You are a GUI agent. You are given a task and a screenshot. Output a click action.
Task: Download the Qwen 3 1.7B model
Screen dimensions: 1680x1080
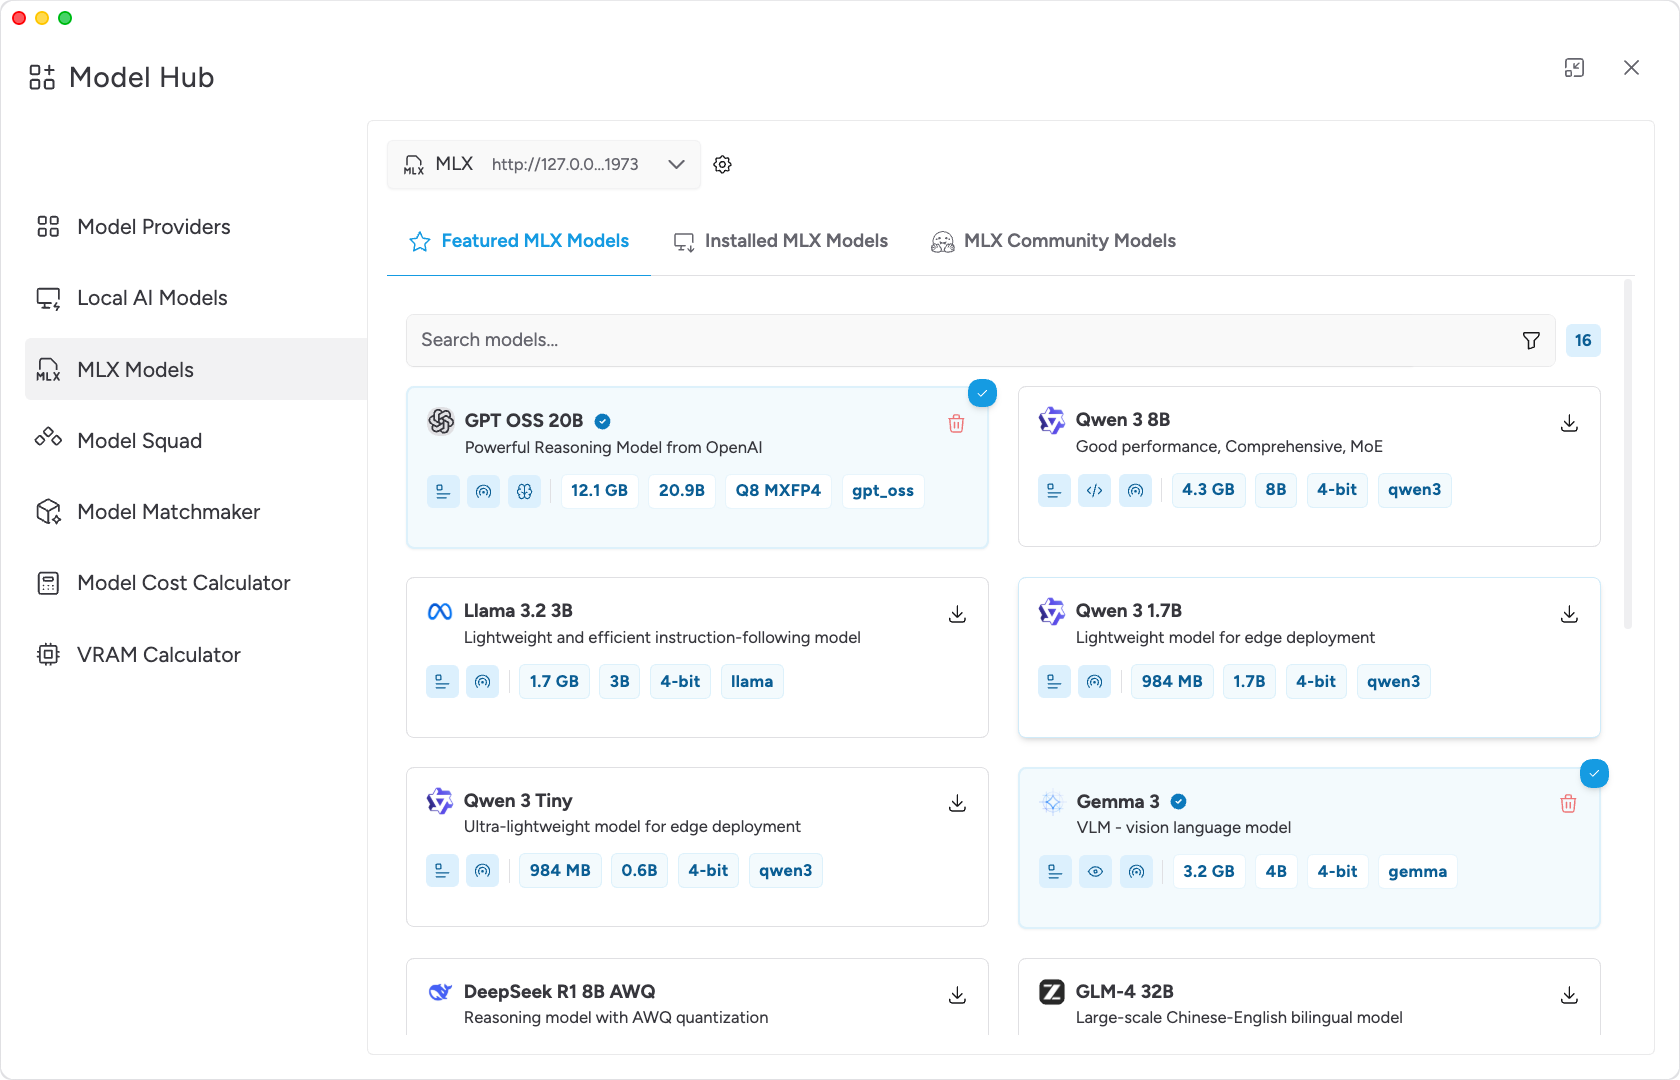coord(1569,614)
